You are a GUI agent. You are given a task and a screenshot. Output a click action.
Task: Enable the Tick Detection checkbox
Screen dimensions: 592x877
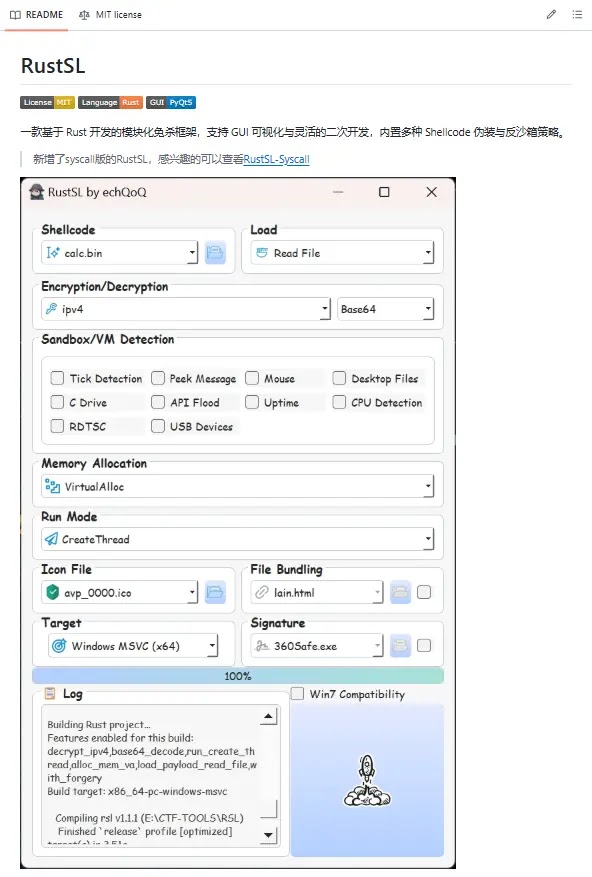(57, 378)
